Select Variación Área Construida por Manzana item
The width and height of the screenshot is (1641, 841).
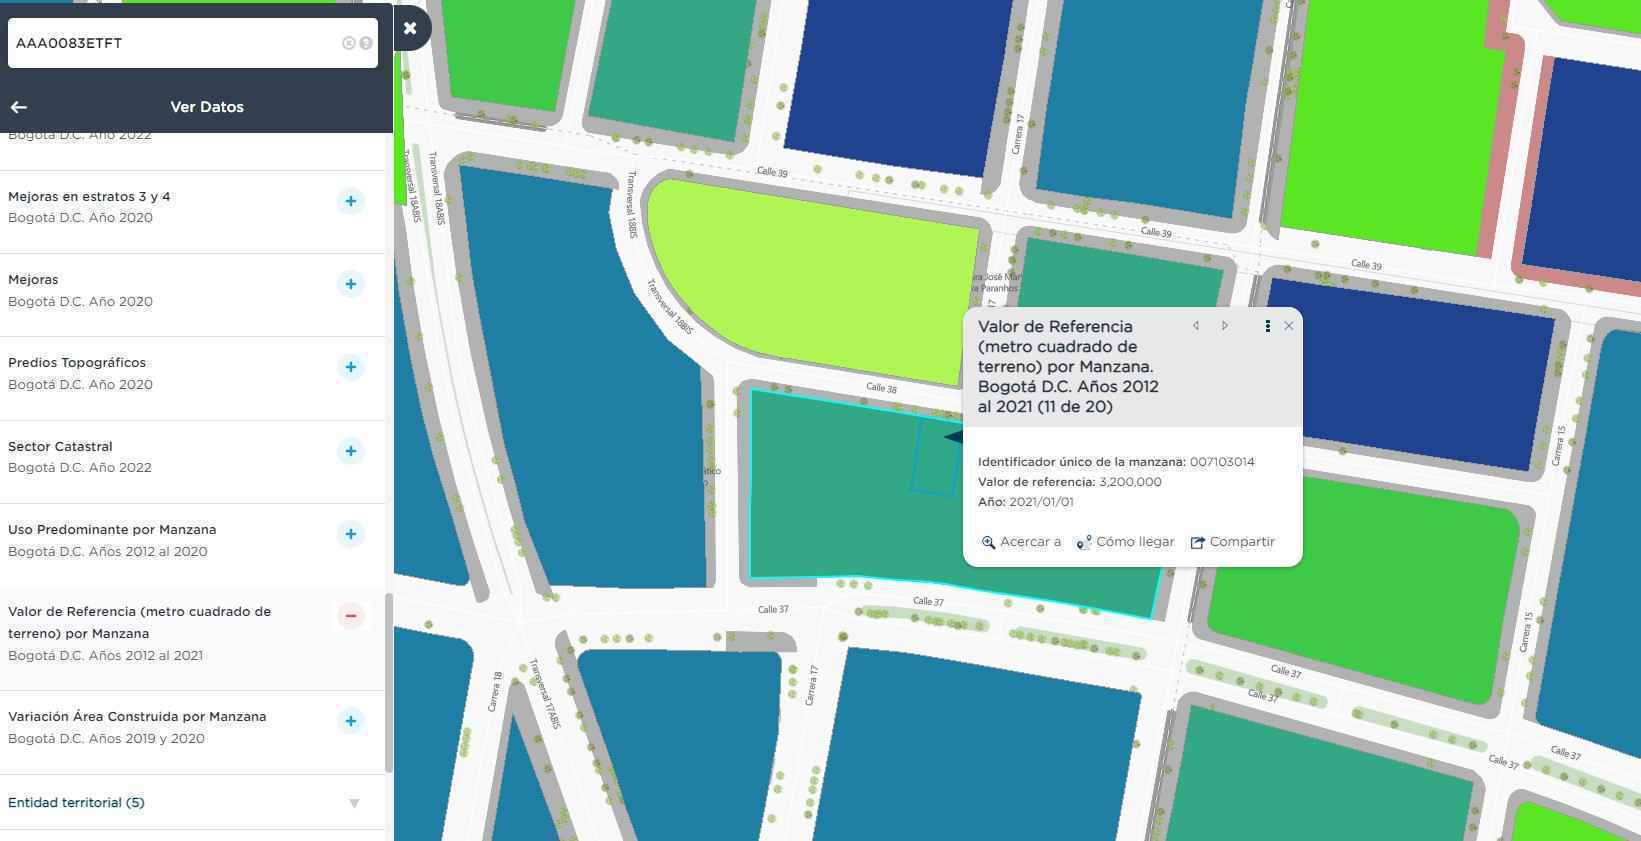pyautogui.click(x=137, y=717)
